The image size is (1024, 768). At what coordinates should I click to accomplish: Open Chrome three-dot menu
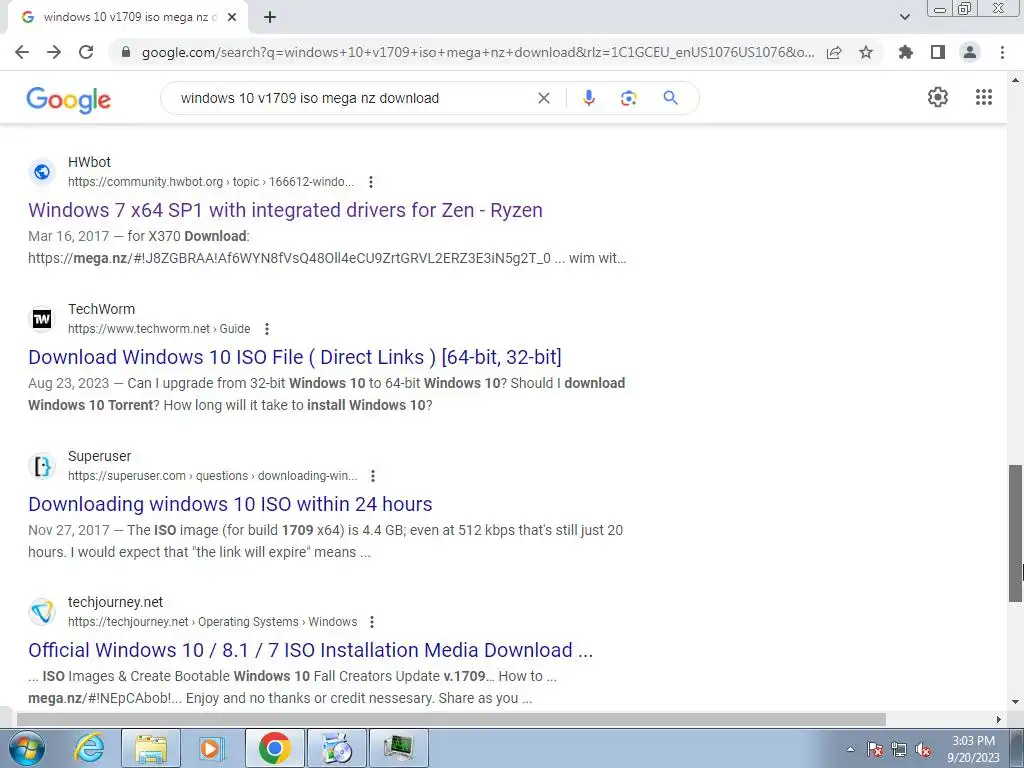(1002, 52)
